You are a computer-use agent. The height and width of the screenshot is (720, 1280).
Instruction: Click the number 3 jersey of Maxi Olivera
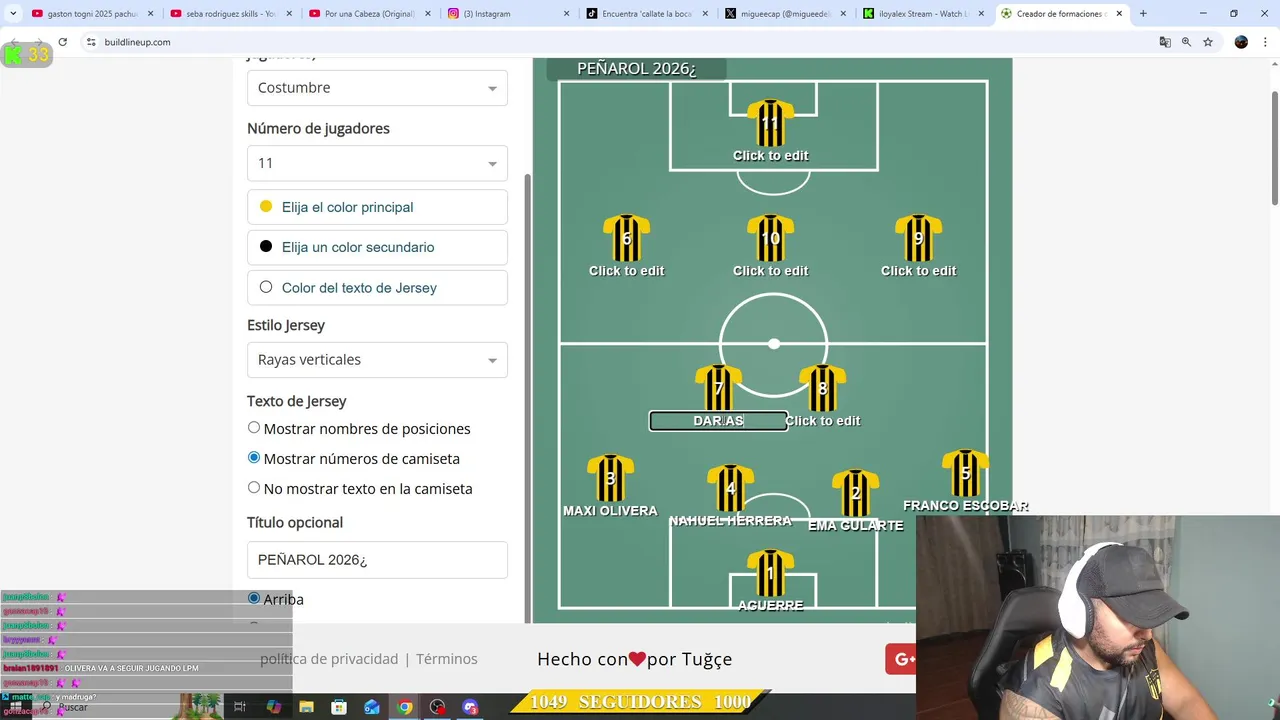point(610,478)
